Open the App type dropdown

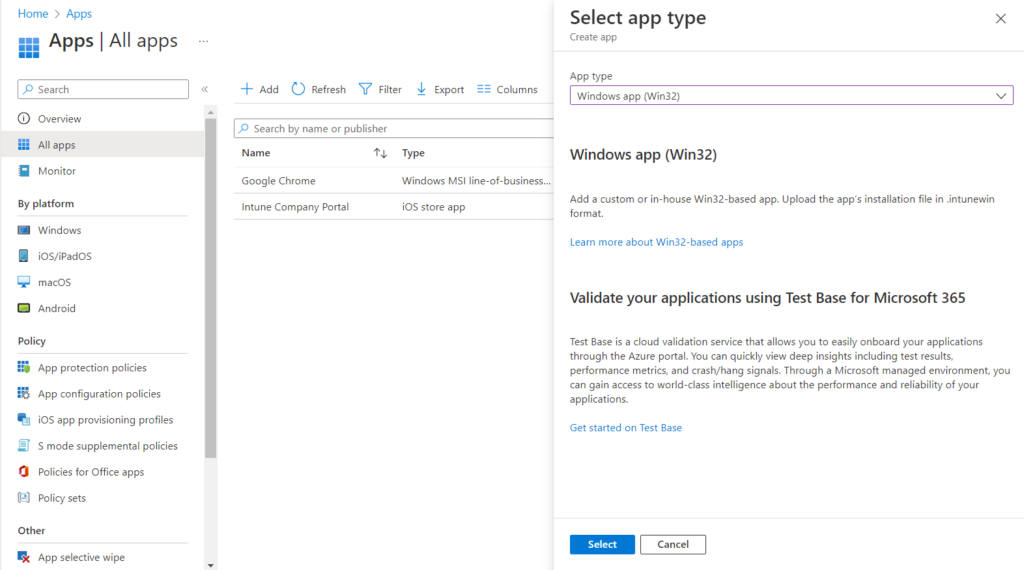792,96
